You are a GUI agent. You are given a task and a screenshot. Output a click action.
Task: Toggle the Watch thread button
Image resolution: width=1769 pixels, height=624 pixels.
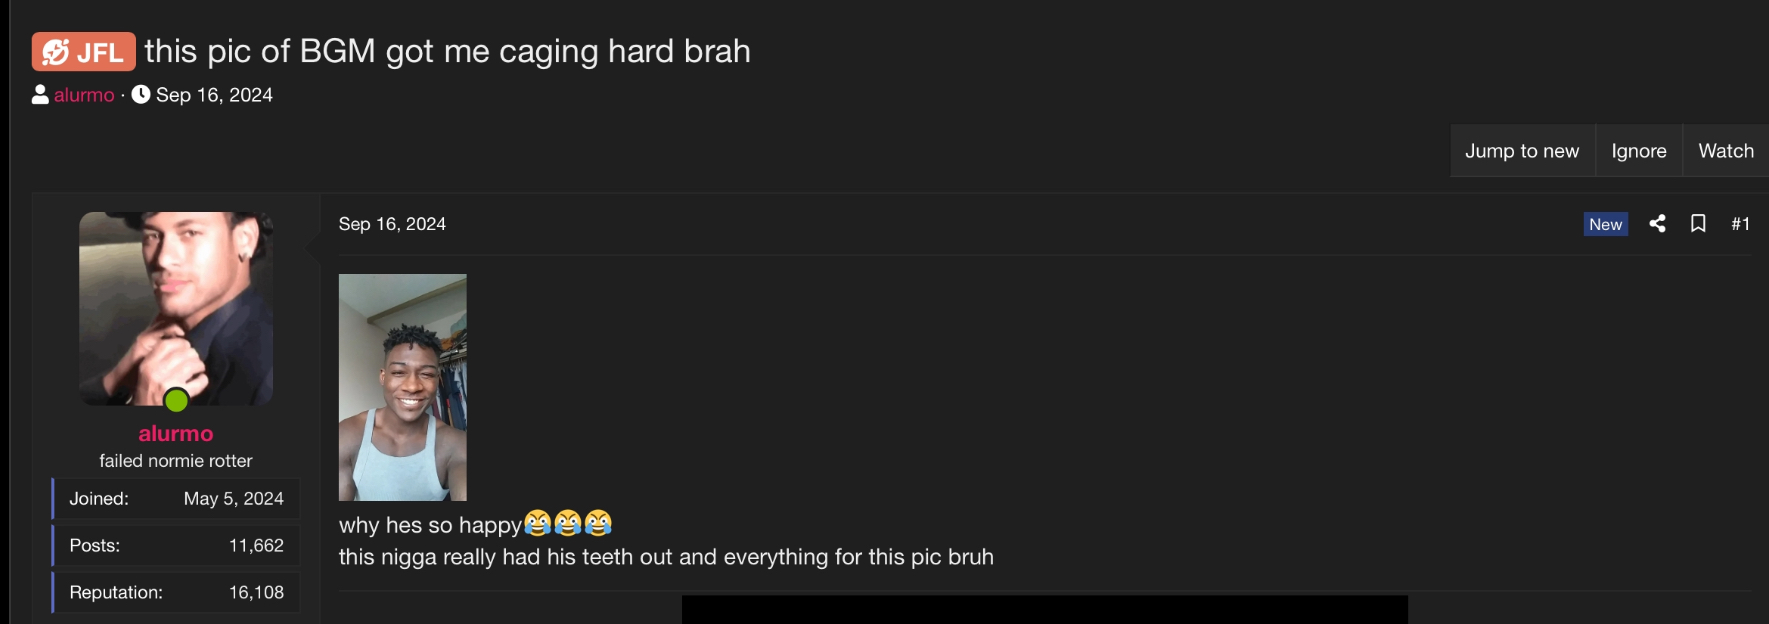coord(1725,151)
